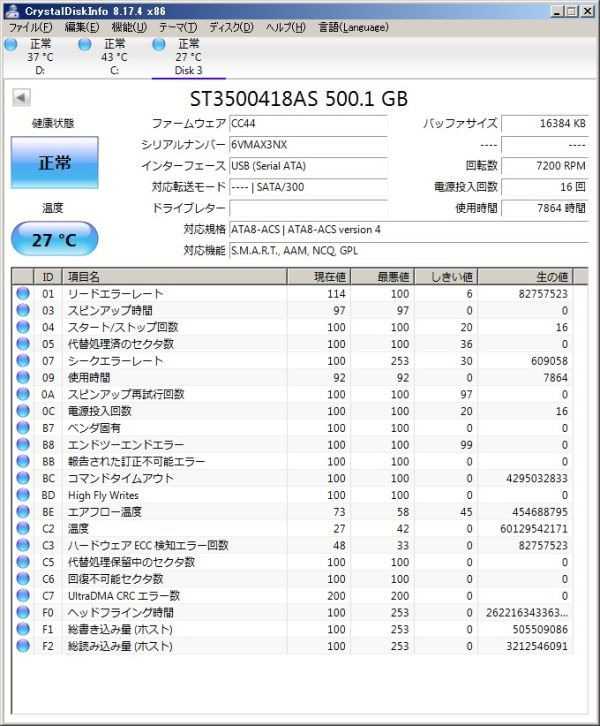Select the C: drive tab at 43 °C
Image resolution: width=600 pixels, height=726 pixels.
pyautogui.click(x=114, y=57)
